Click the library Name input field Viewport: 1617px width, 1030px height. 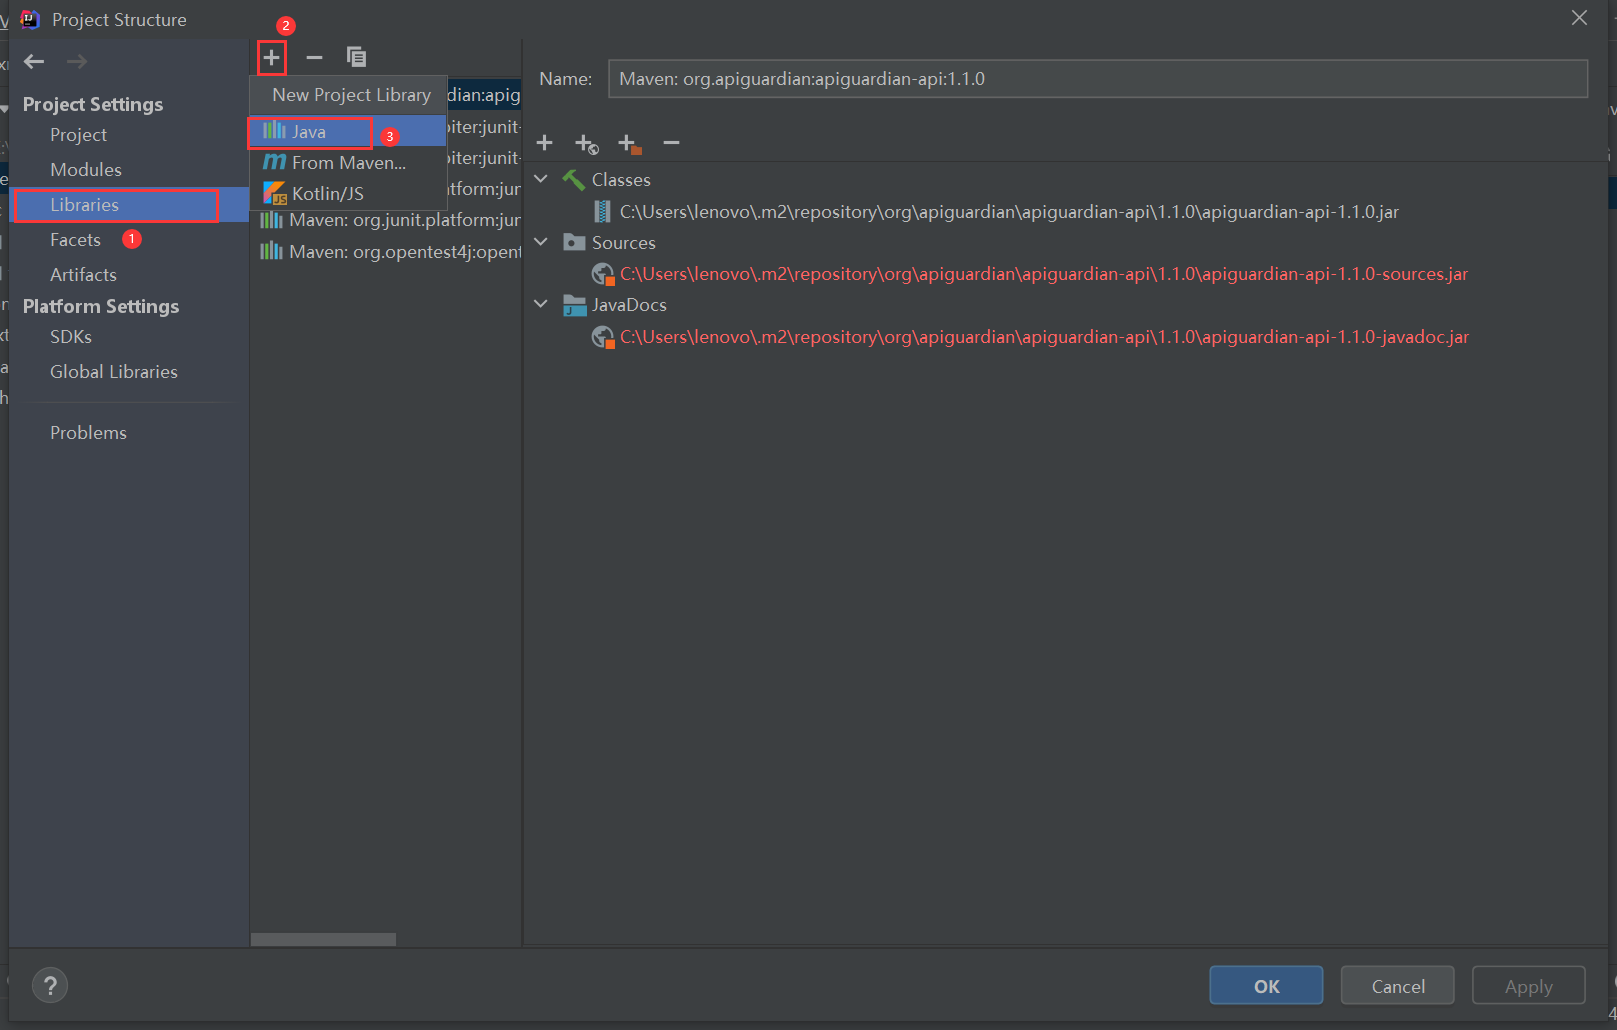[x=1097, y=79]
